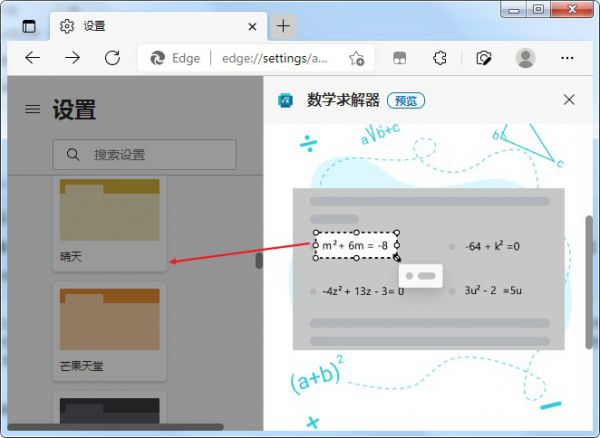Open the user profile avatar
The image size is (600, 438).
click(x=526, y=58)
